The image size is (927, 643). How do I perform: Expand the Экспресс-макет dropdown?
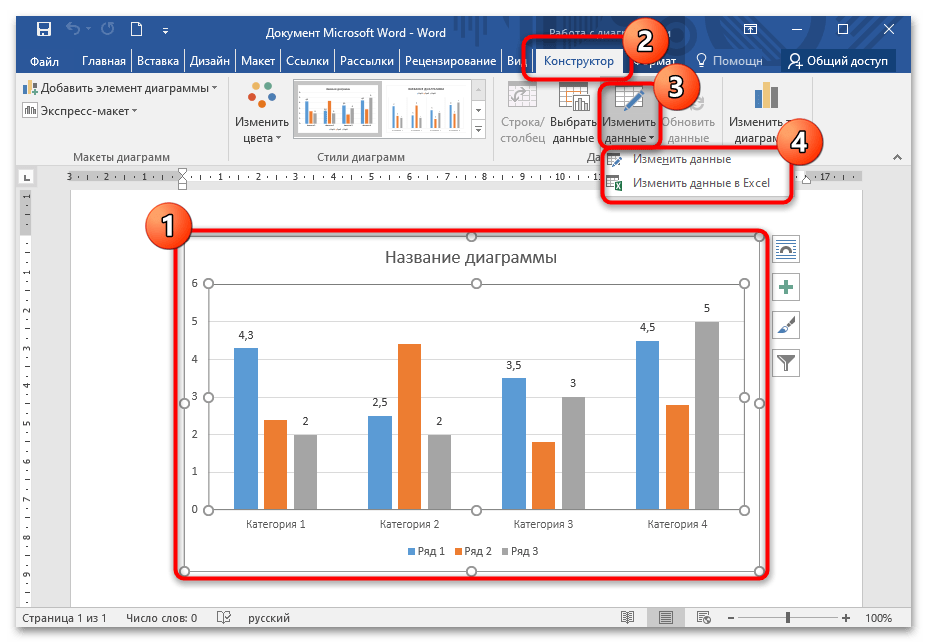coord(80,111)
